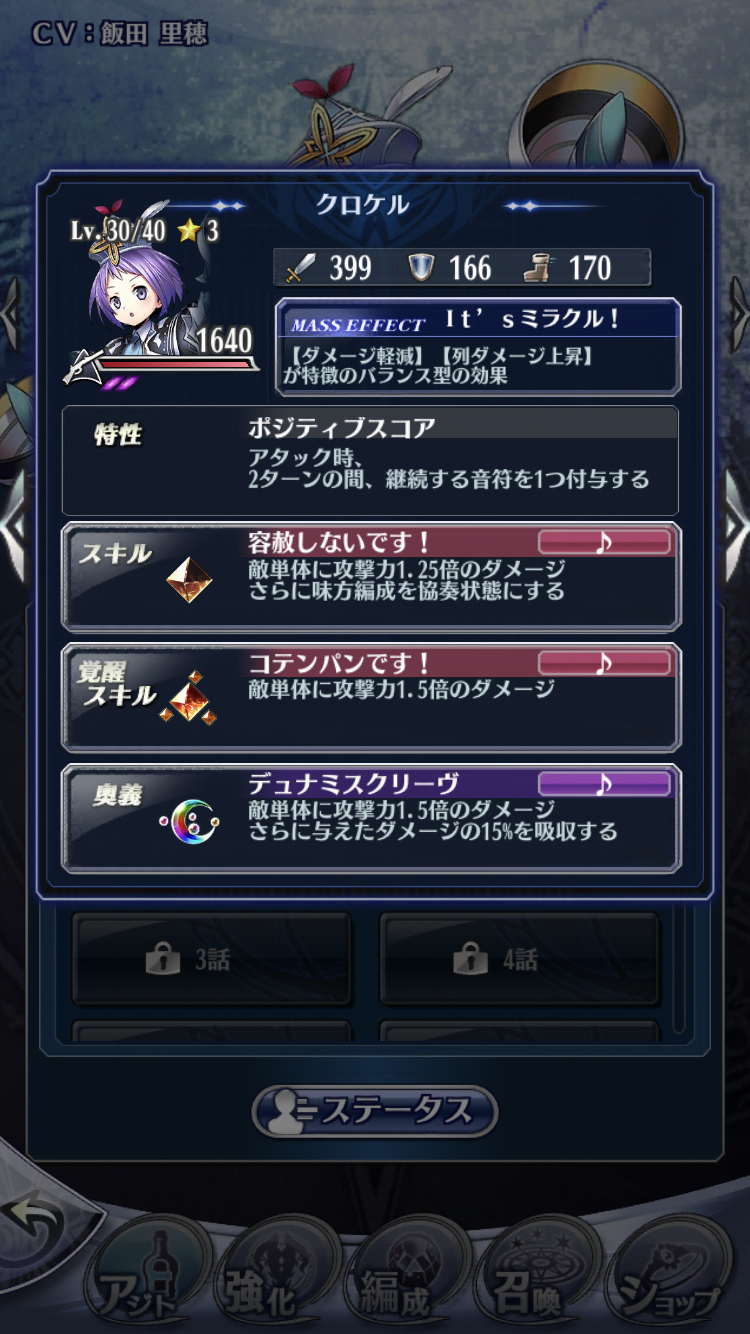Show next character with right chevron
Screen dimensions: 750x1334
[x=736, y=525]
